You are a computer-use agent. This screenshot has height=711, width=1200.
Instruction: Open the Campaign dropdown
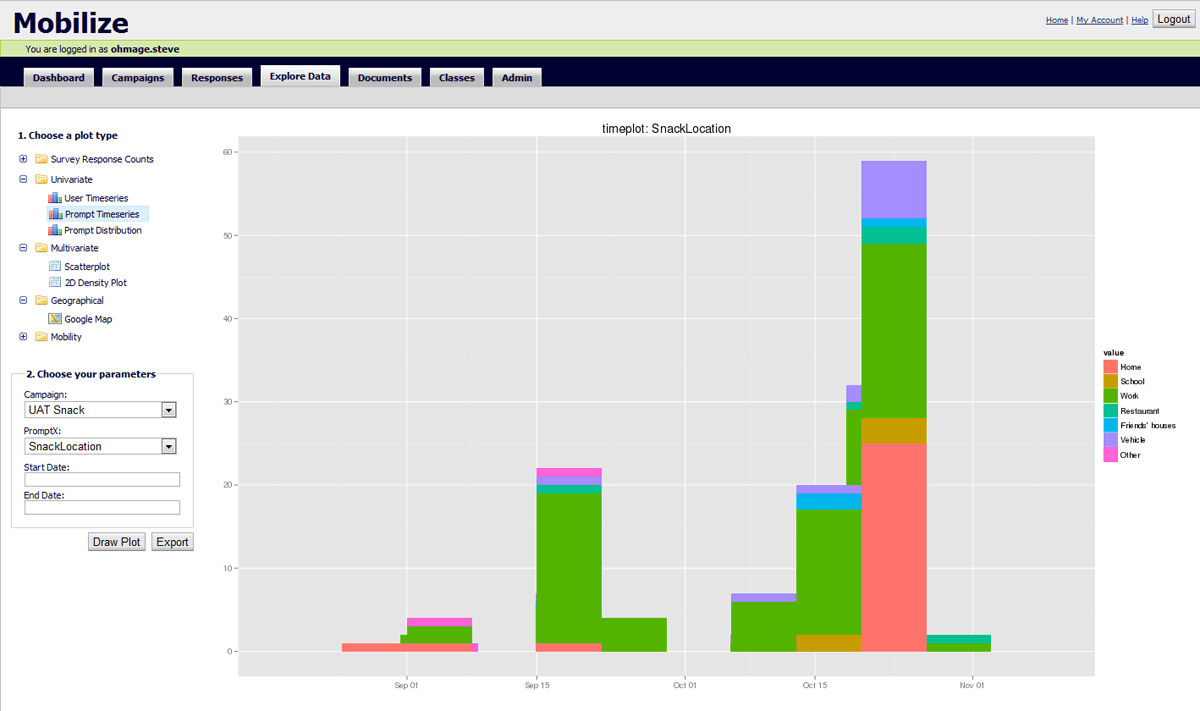[168, 410]
